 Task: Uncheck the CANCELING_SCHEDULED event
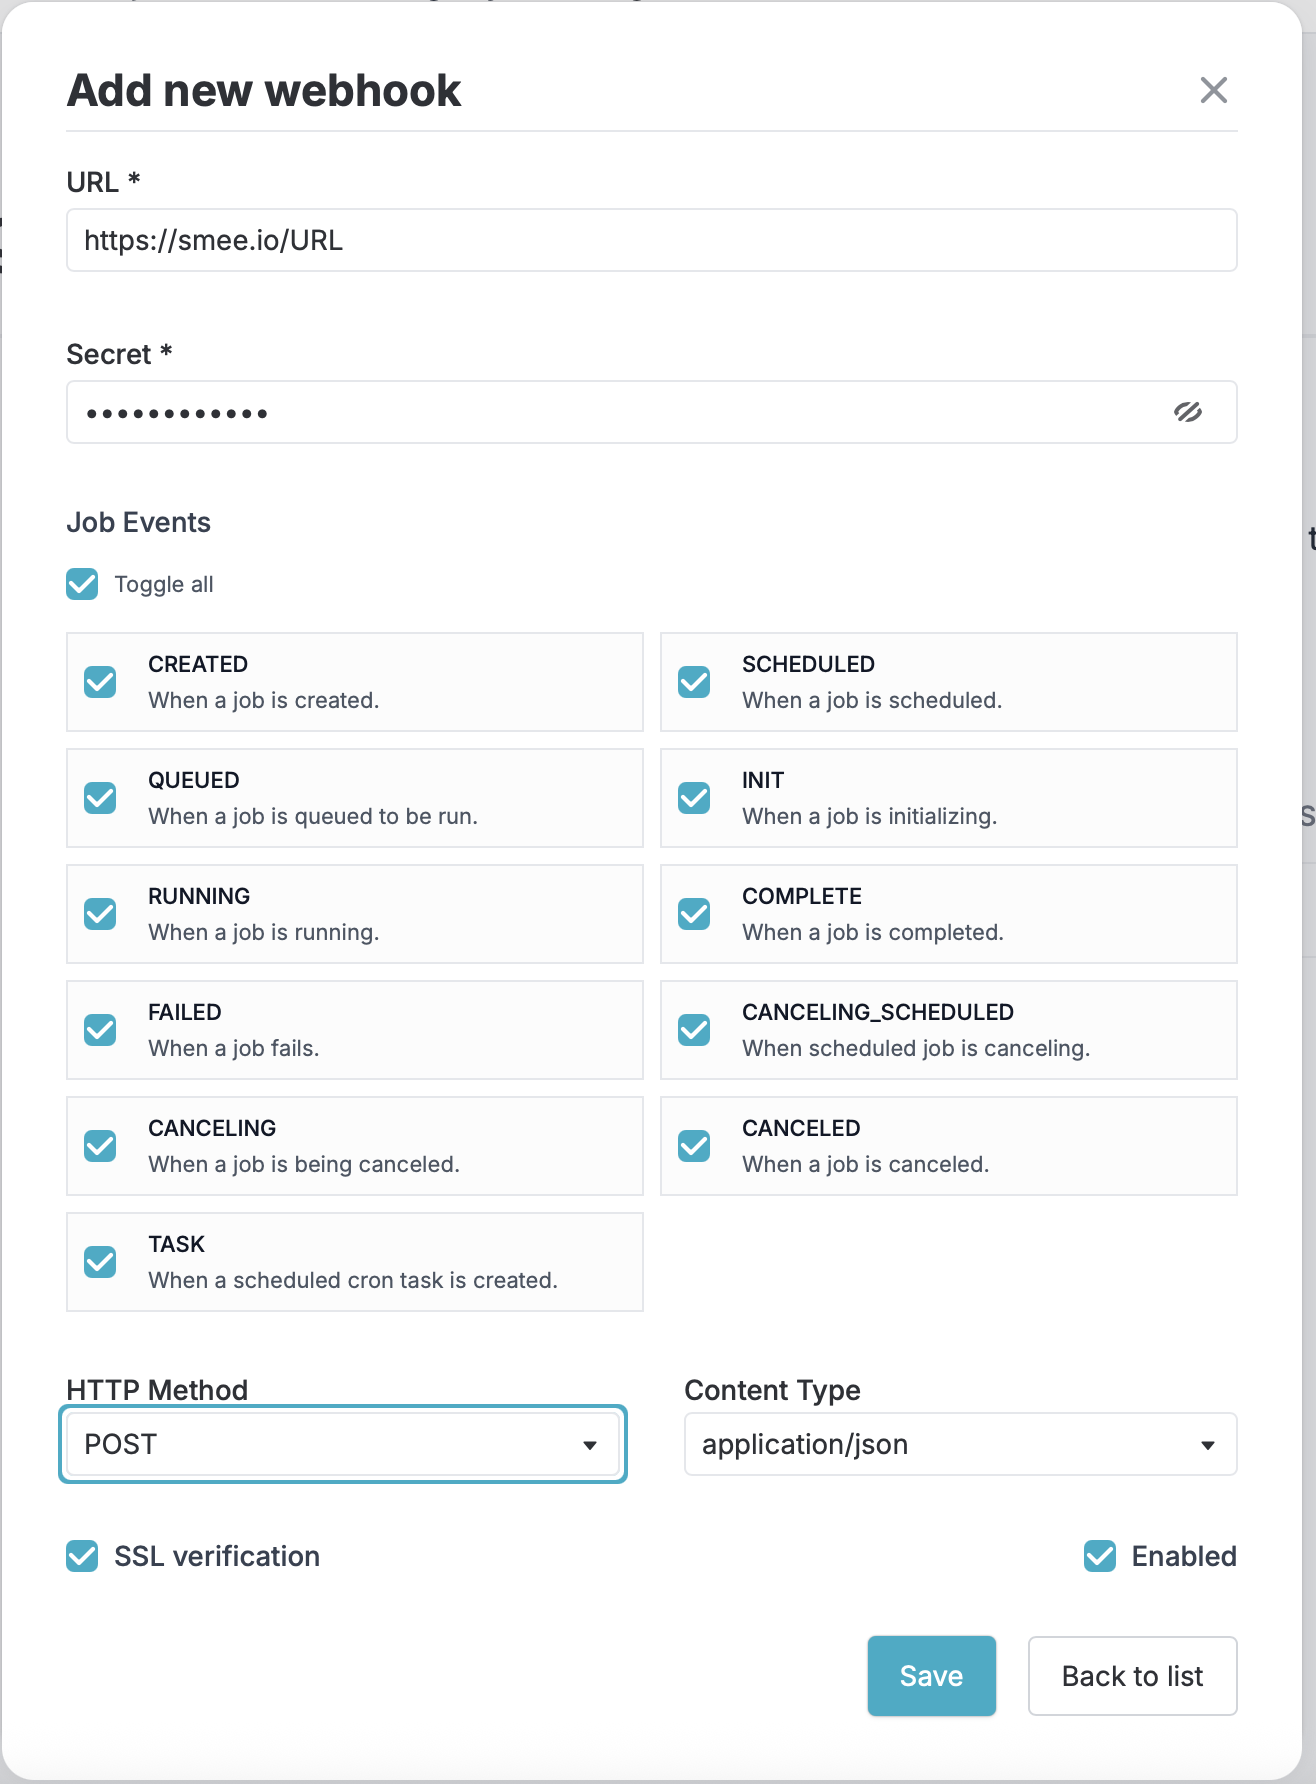694,1030
